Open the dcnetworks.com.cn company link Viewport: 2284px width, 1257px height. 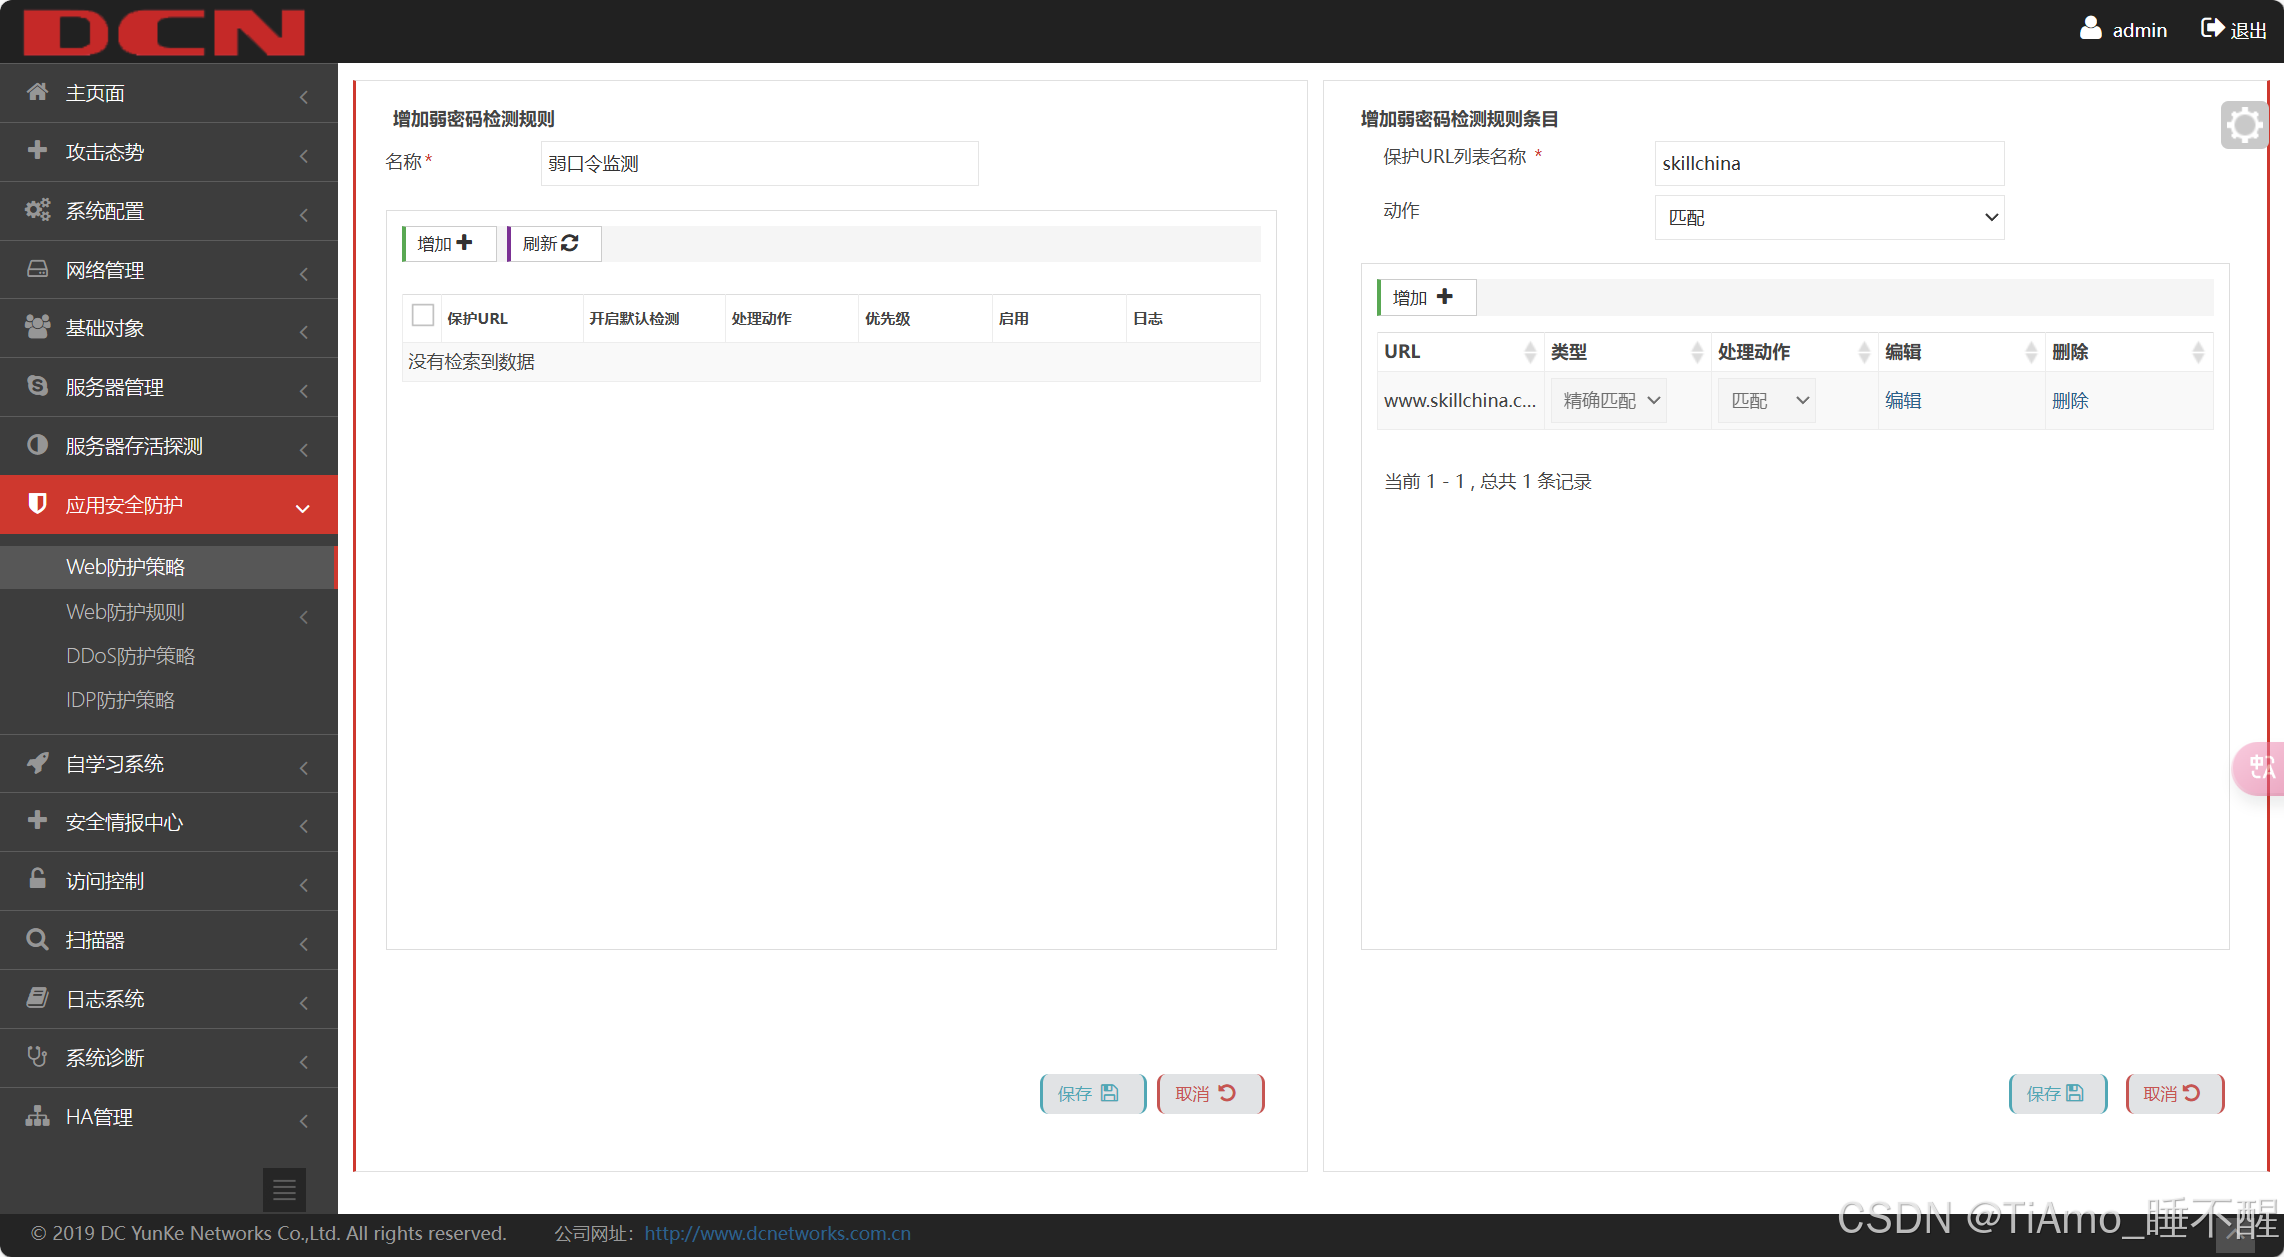click(x=777, y=1233)
